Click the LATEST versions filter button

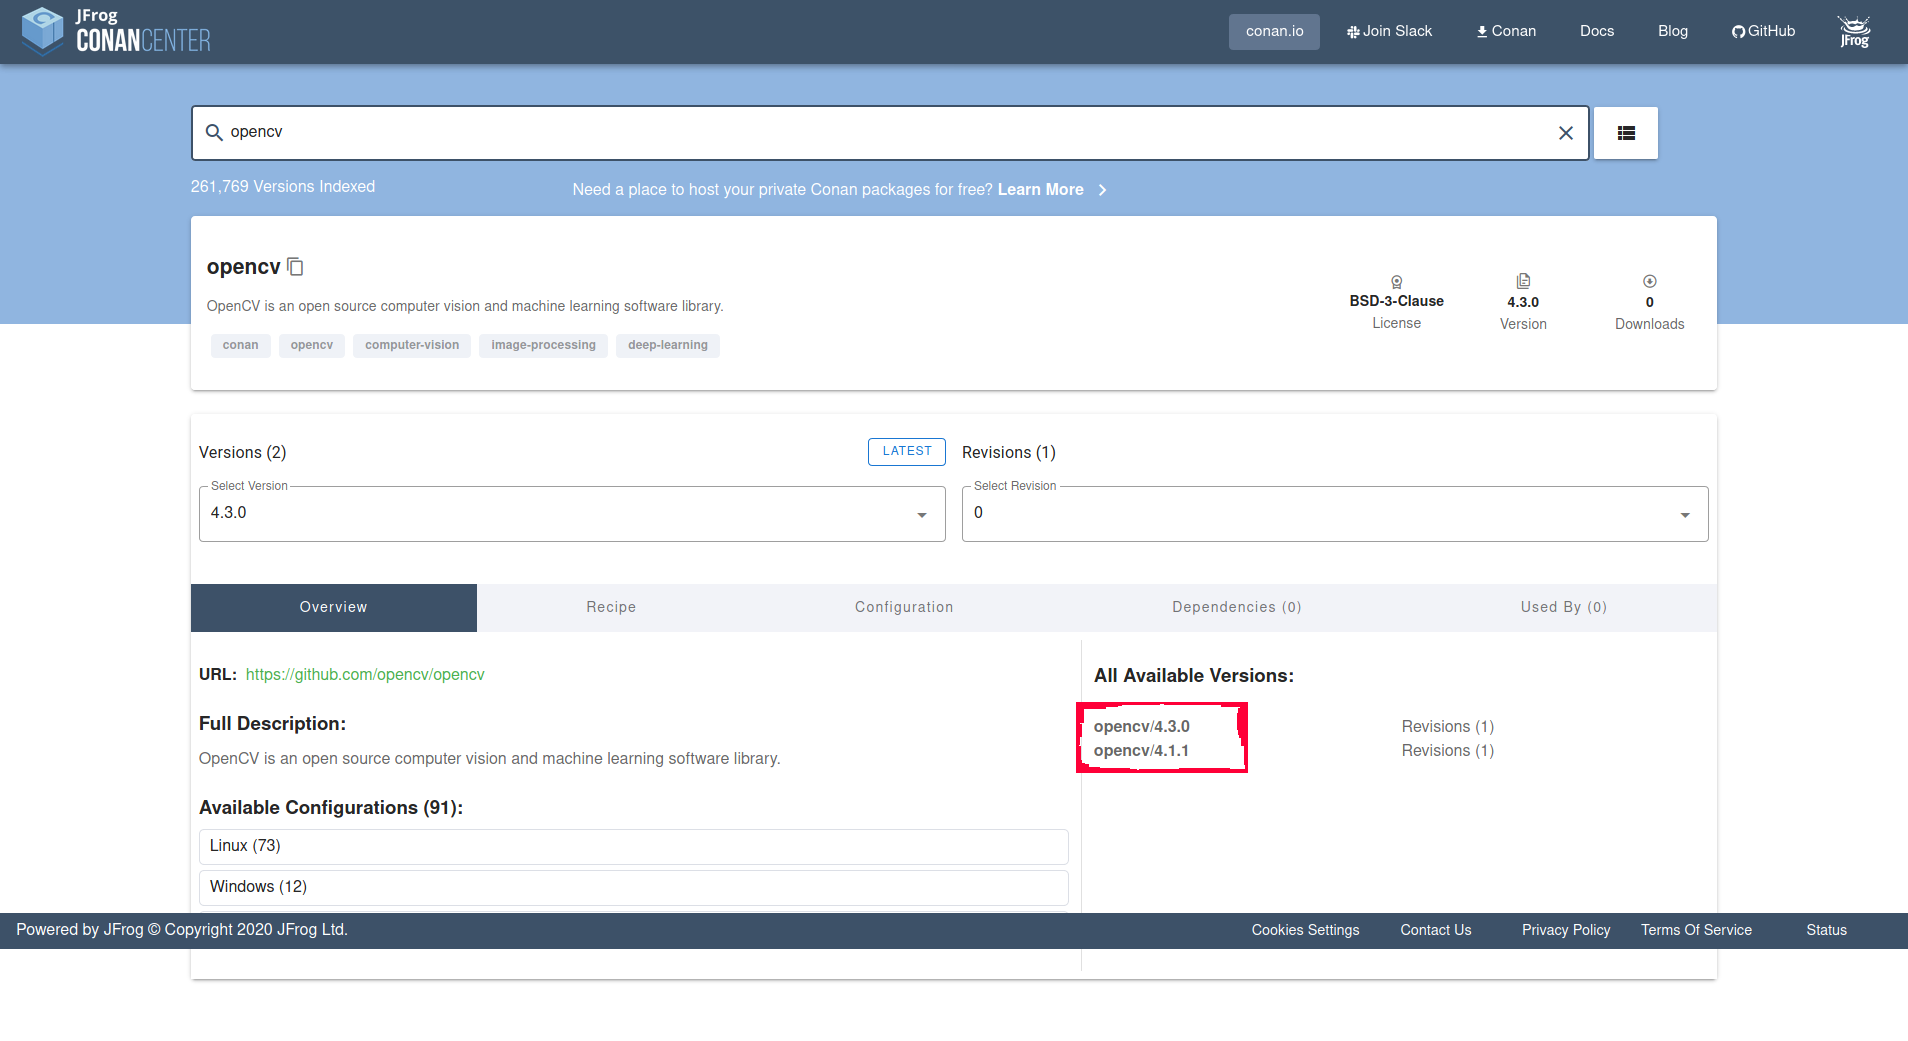[x=906, y=451]
